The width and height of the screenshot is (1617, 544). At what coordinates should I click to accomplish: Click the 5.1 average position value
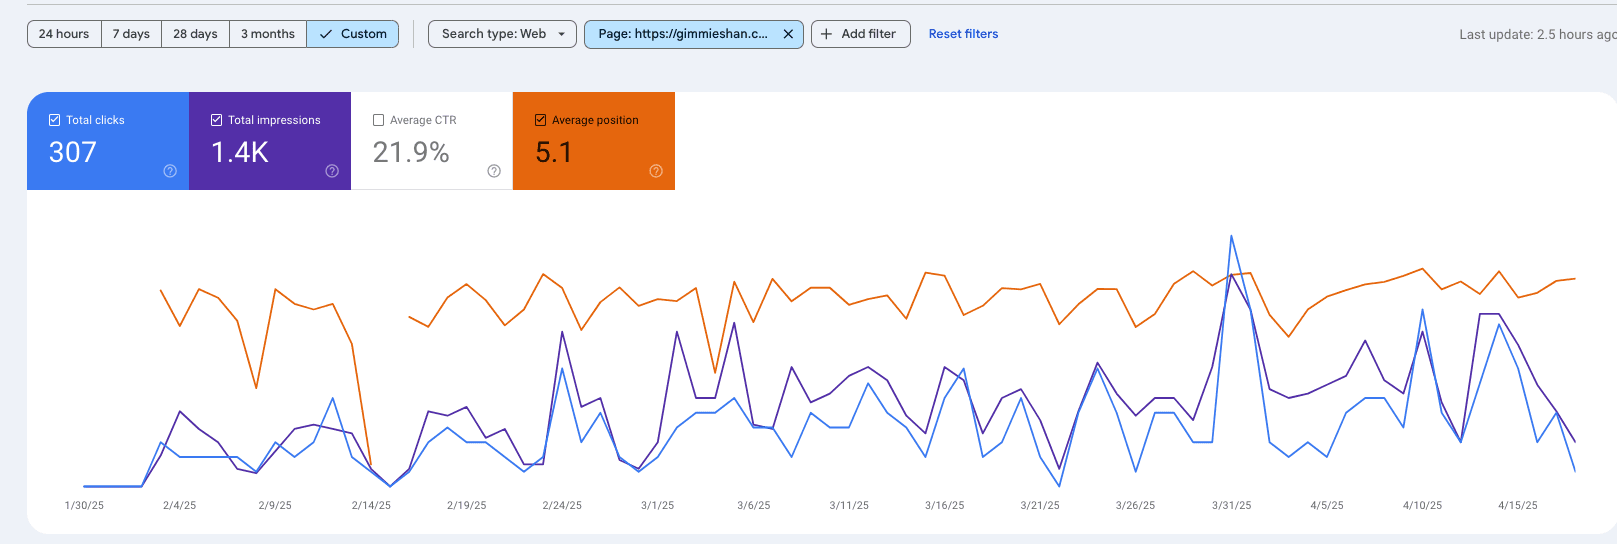554,152
